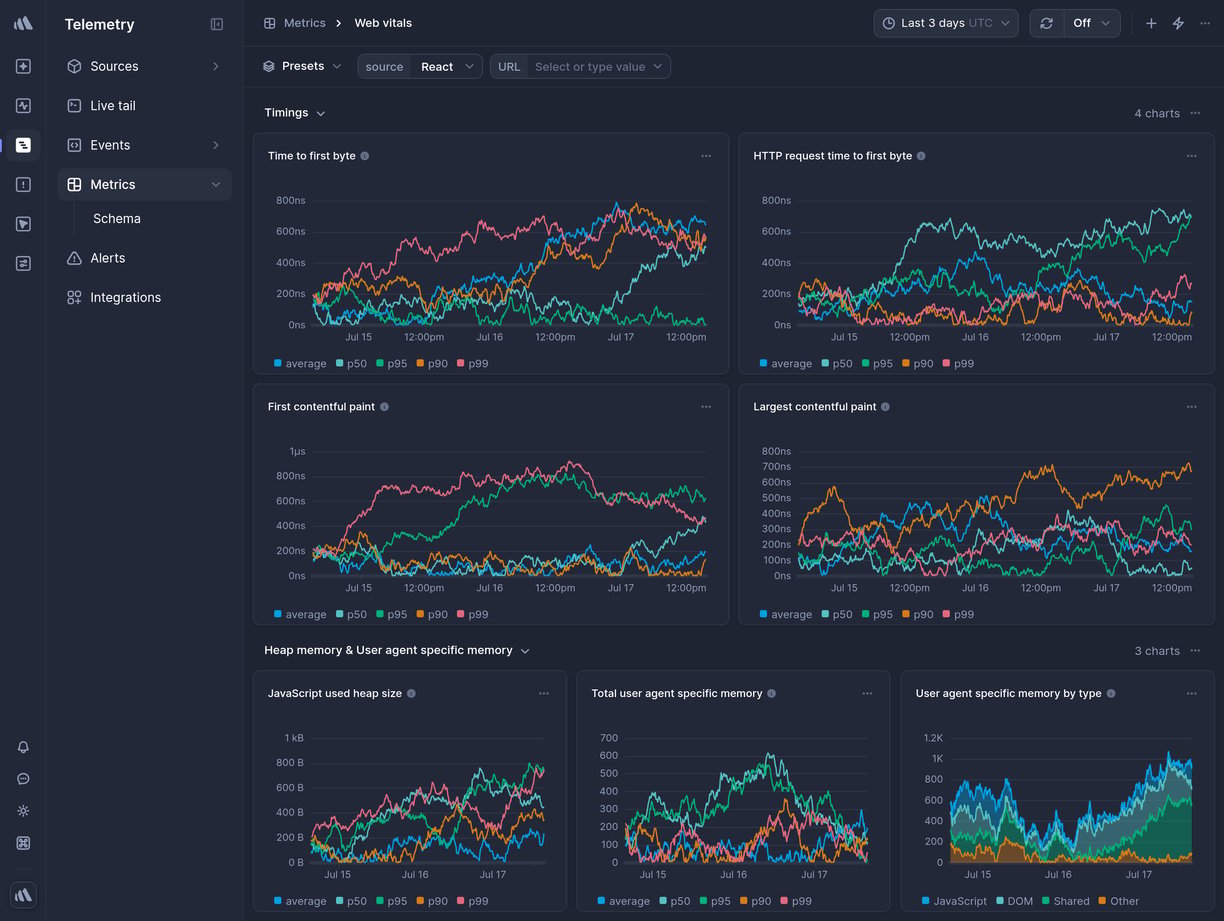Toggle p99 series in Total user agent memory legend
Image resolution: width=1224 pixels, height=921 pixels.
(795, 901)
